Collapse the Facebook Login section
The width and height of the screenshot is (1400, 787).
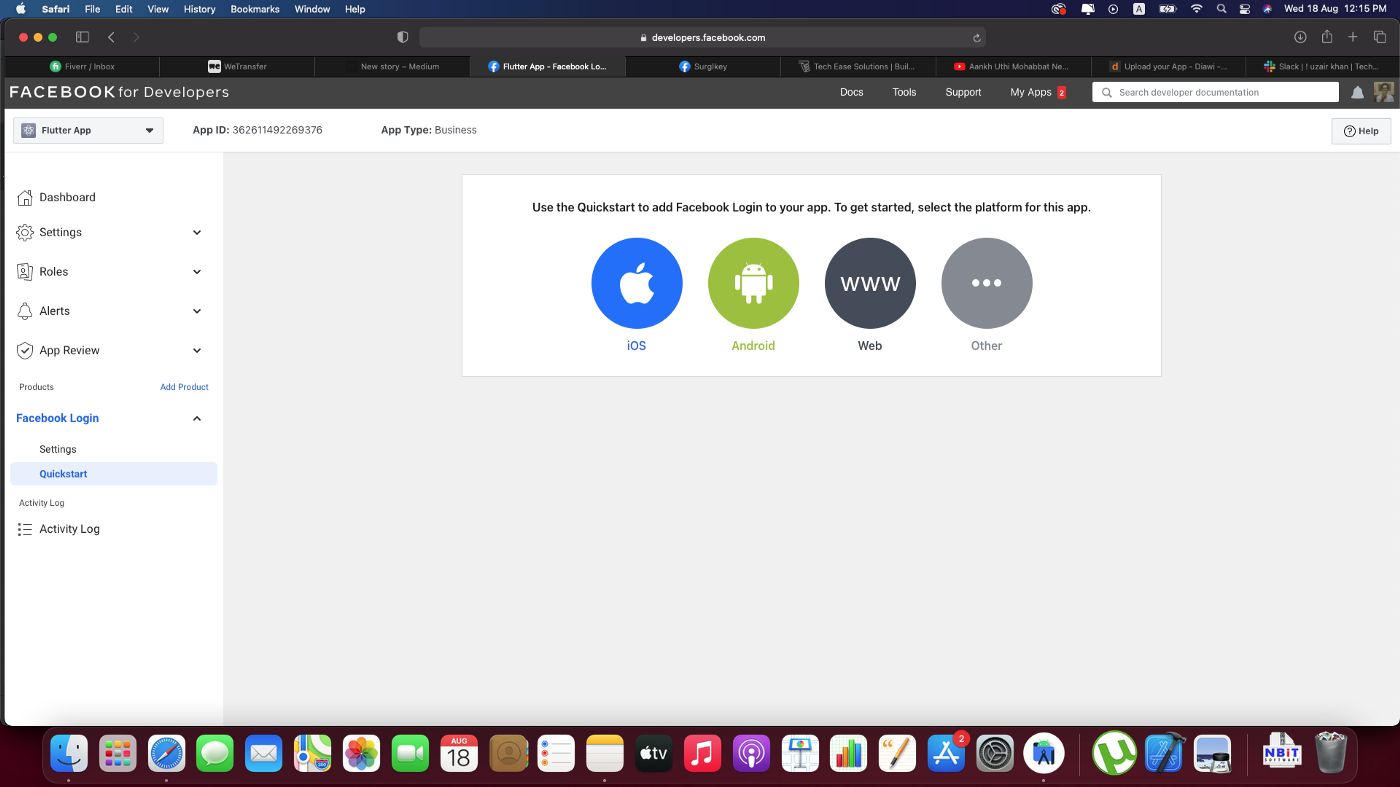pyautogui.click(x=197, y=418)
